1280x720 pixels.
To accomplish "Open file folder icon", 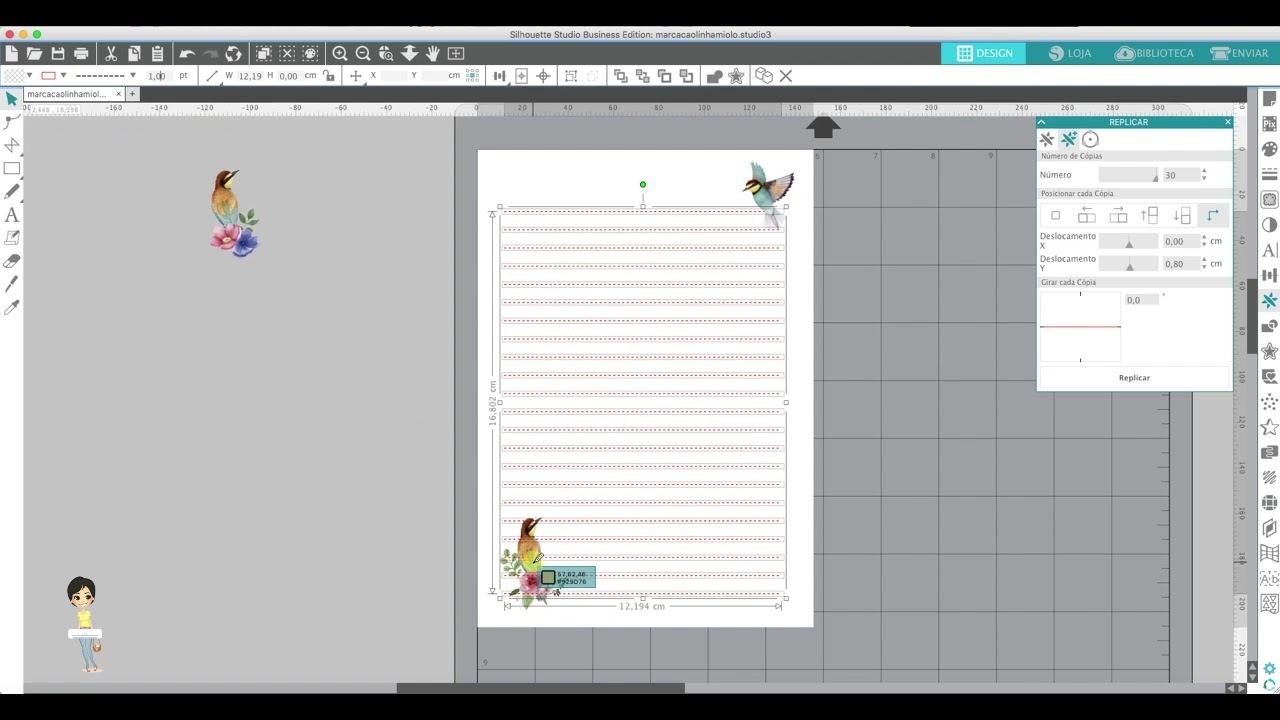I will pyautogui.click(x=34, y=53).
